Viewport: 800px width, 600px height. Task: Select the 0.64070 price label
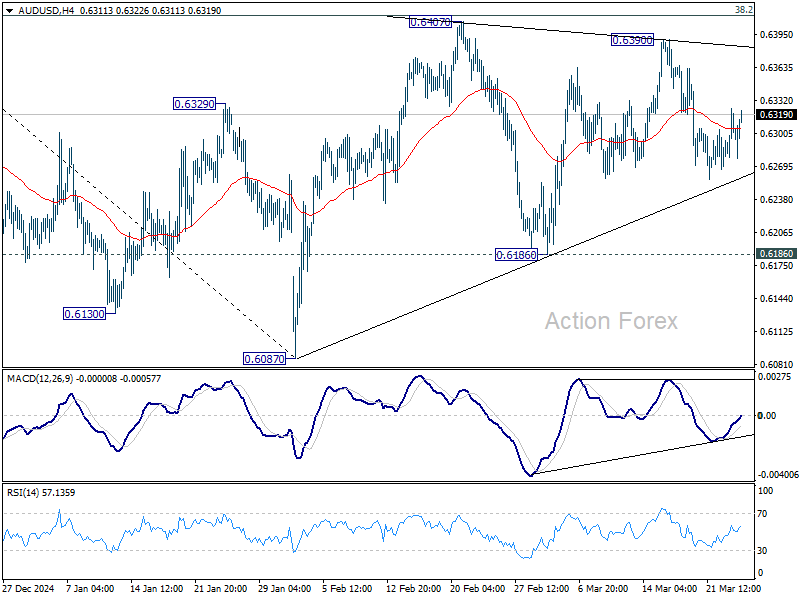coord(431,22)
